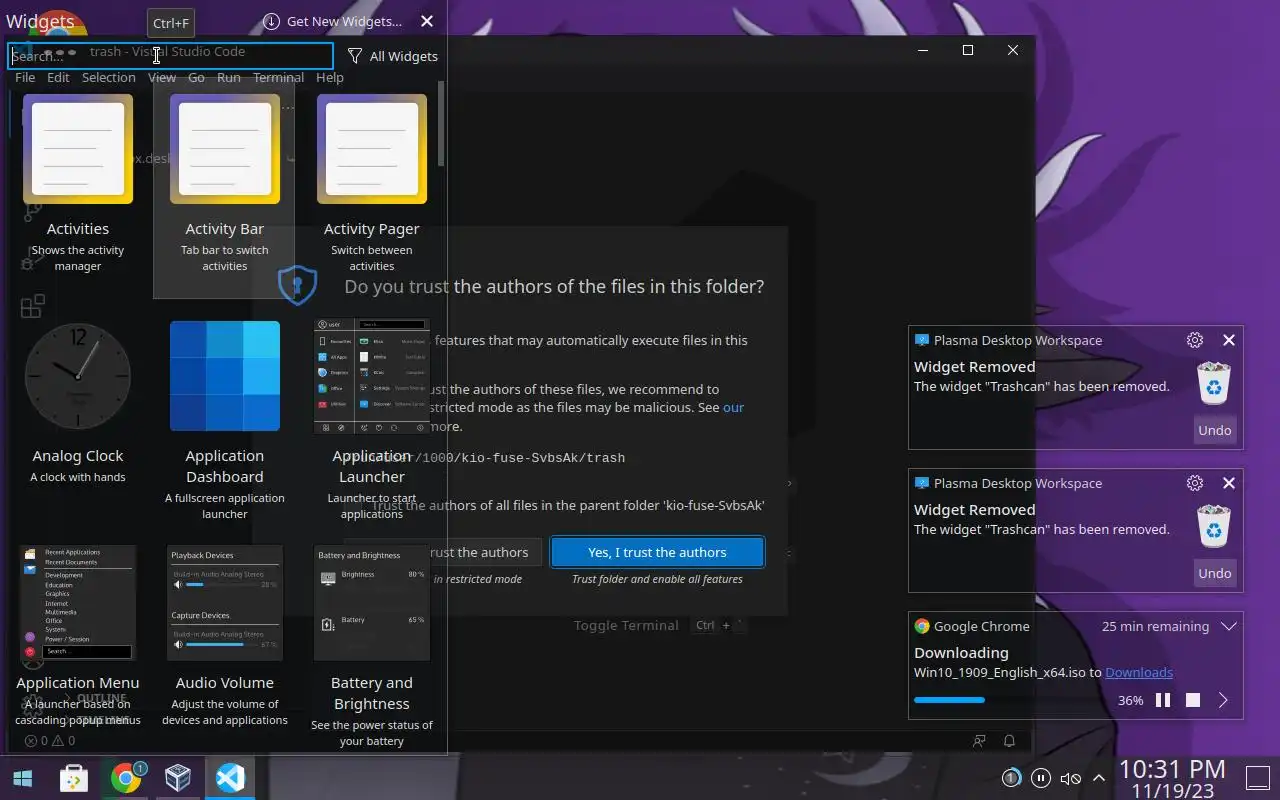Open the start menu in the taskbar
The width and height of the screenshot is (1280, 800).
click(x=22, y=778)
